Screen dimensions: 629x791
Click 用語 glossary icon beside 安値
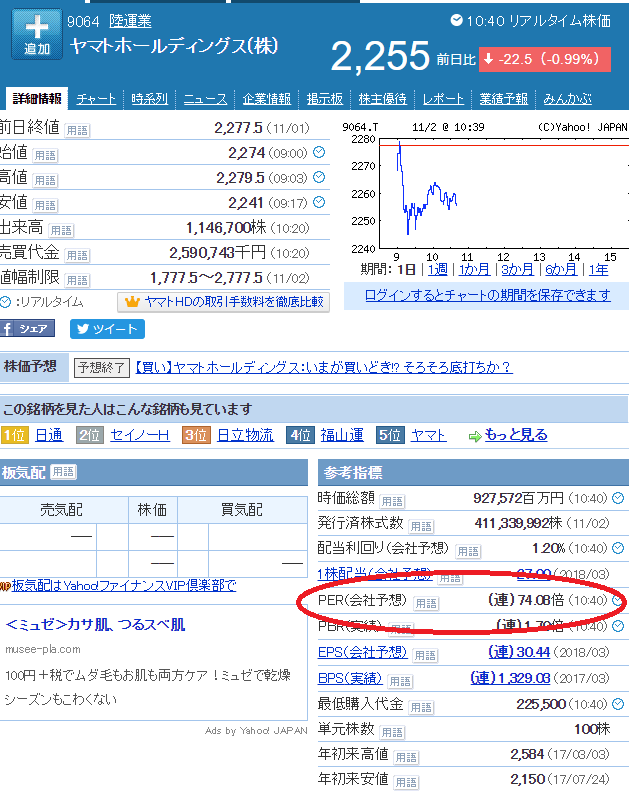point(45,205)
